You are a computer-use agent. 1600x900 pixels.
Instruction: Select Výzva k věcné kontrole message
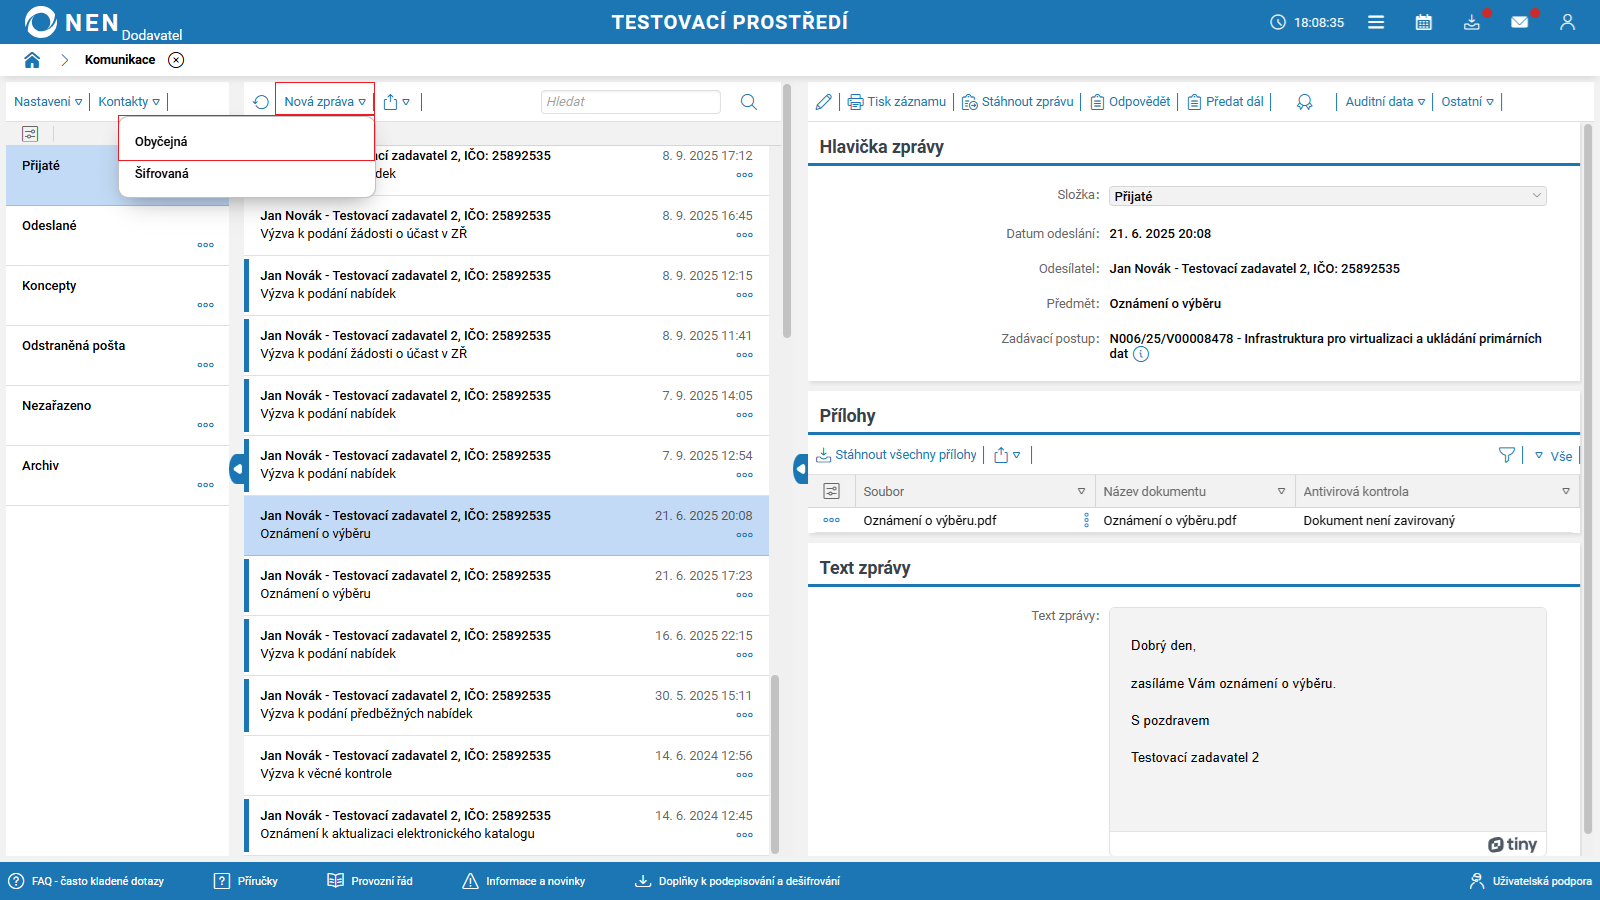pyautogui.click(x=506, y=766)
